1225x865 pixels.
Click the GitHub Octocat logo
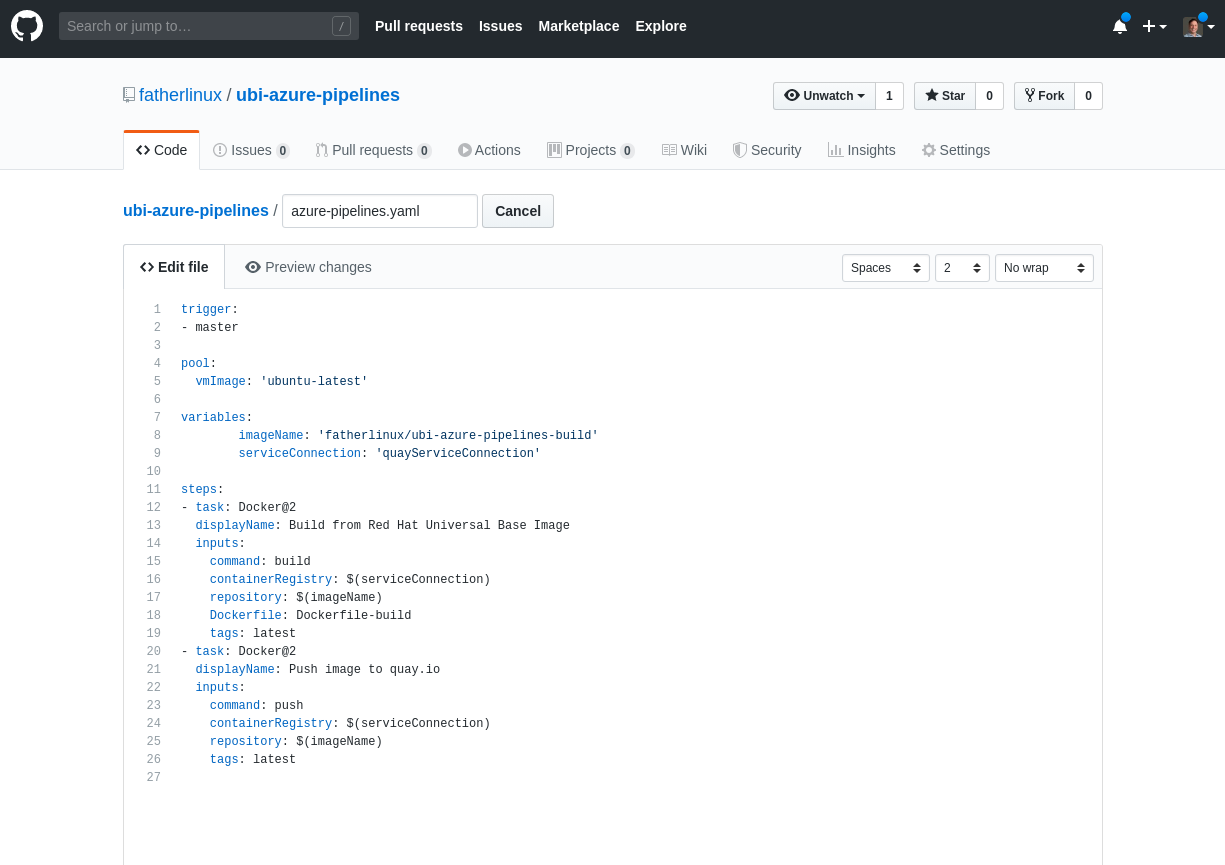point(27,26)
